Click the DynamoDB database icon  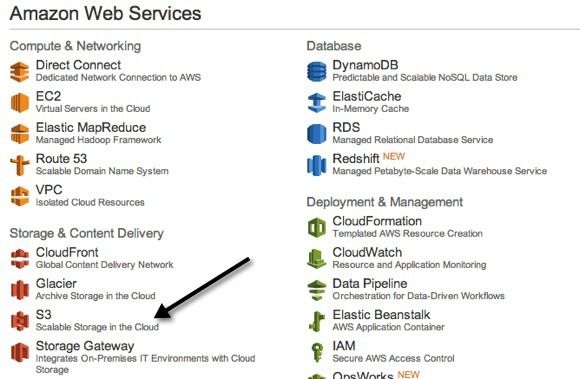click(317, 72)
